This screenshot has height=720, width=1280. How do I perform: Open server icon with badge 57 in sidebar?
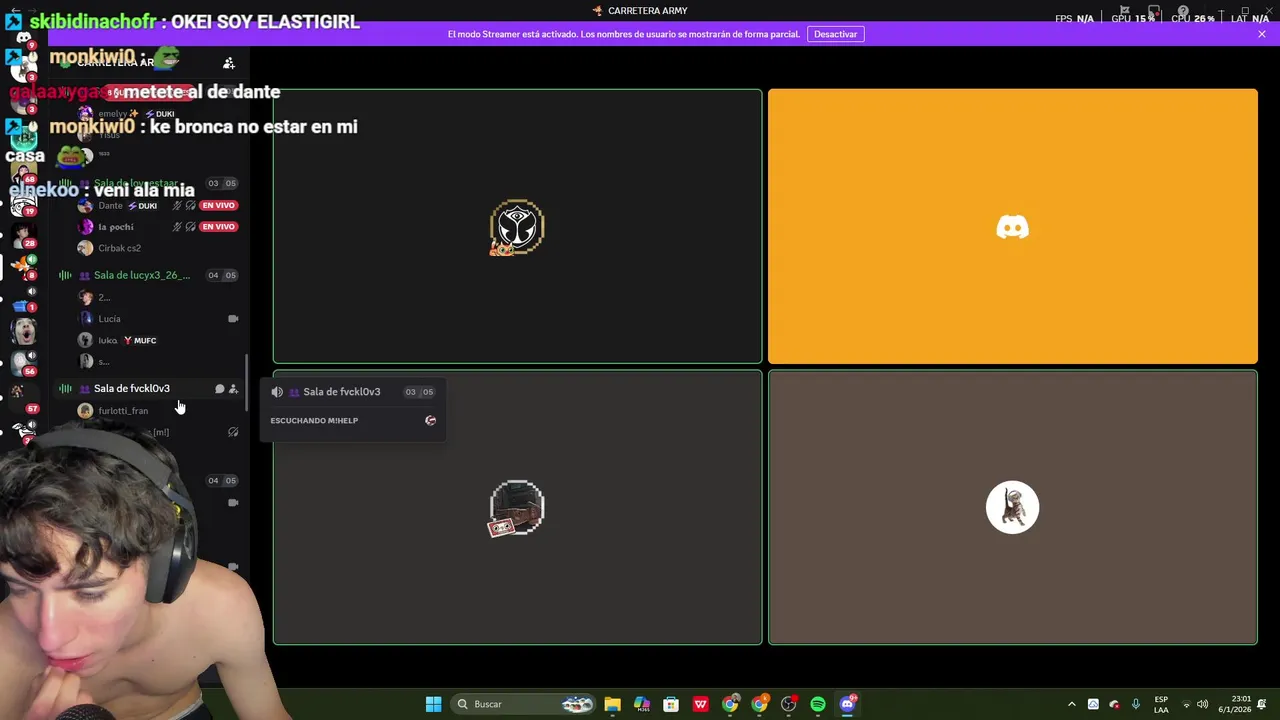pyautogui.click(x=24, y=397)
